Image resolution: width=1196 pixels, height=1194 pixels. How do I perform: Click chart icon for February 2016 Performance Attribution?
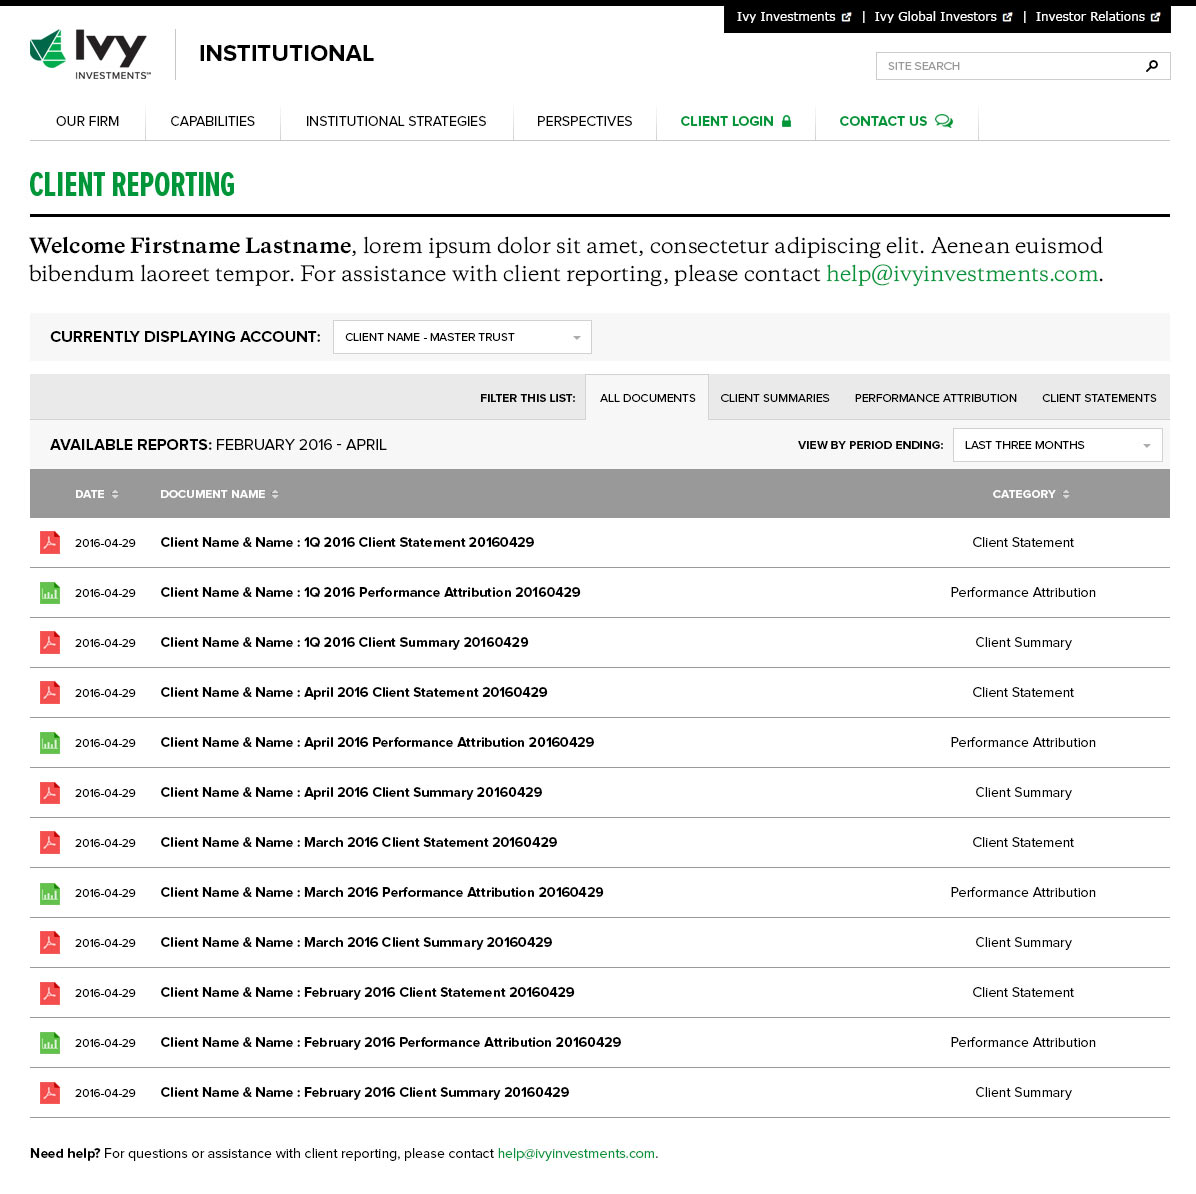[x=50, y=1042]
